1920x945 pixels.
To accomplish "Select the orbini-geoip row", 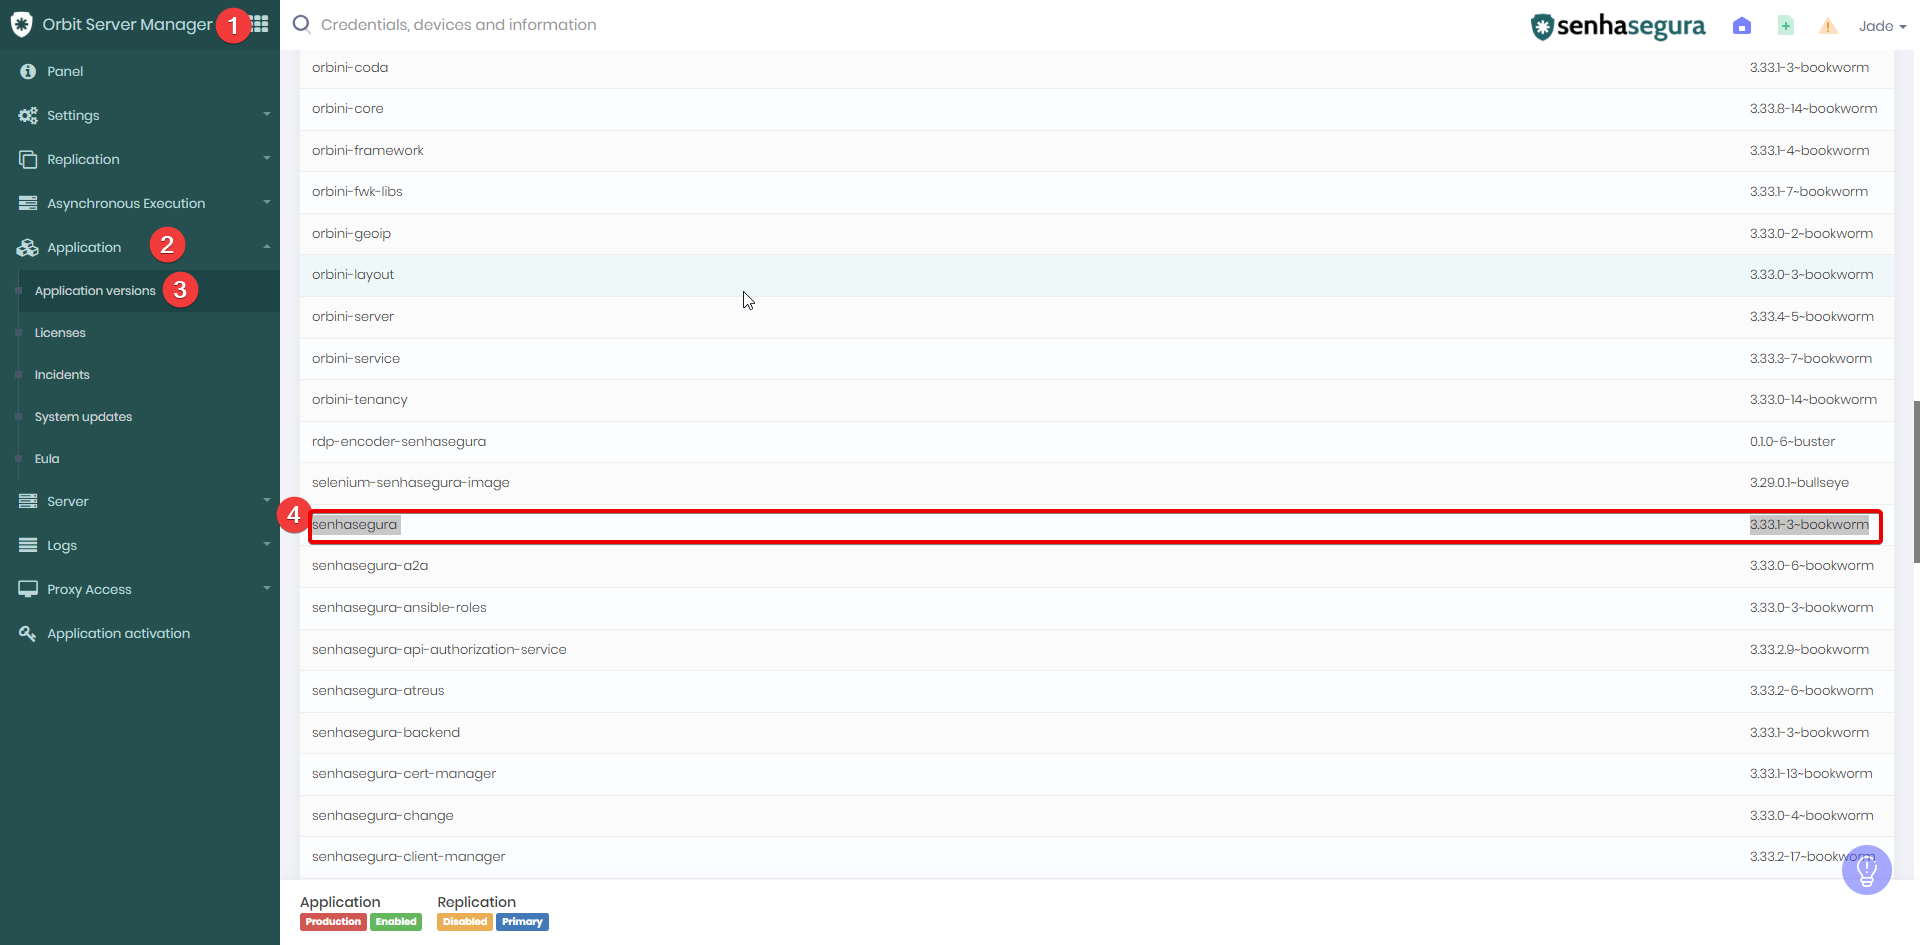I will tap(1096, 234).
